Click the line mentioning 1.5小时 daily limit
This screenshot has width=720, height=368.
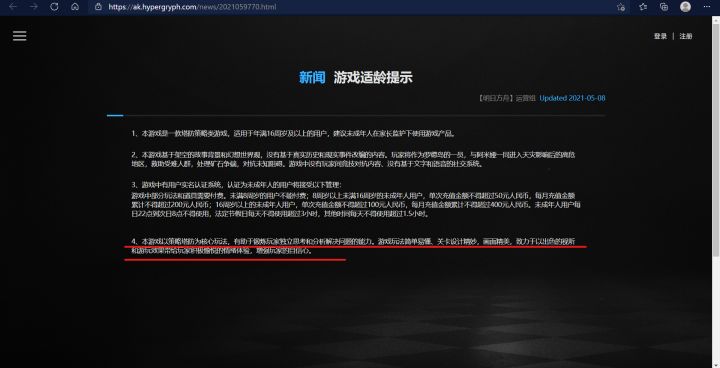click(x=280, y=214)
